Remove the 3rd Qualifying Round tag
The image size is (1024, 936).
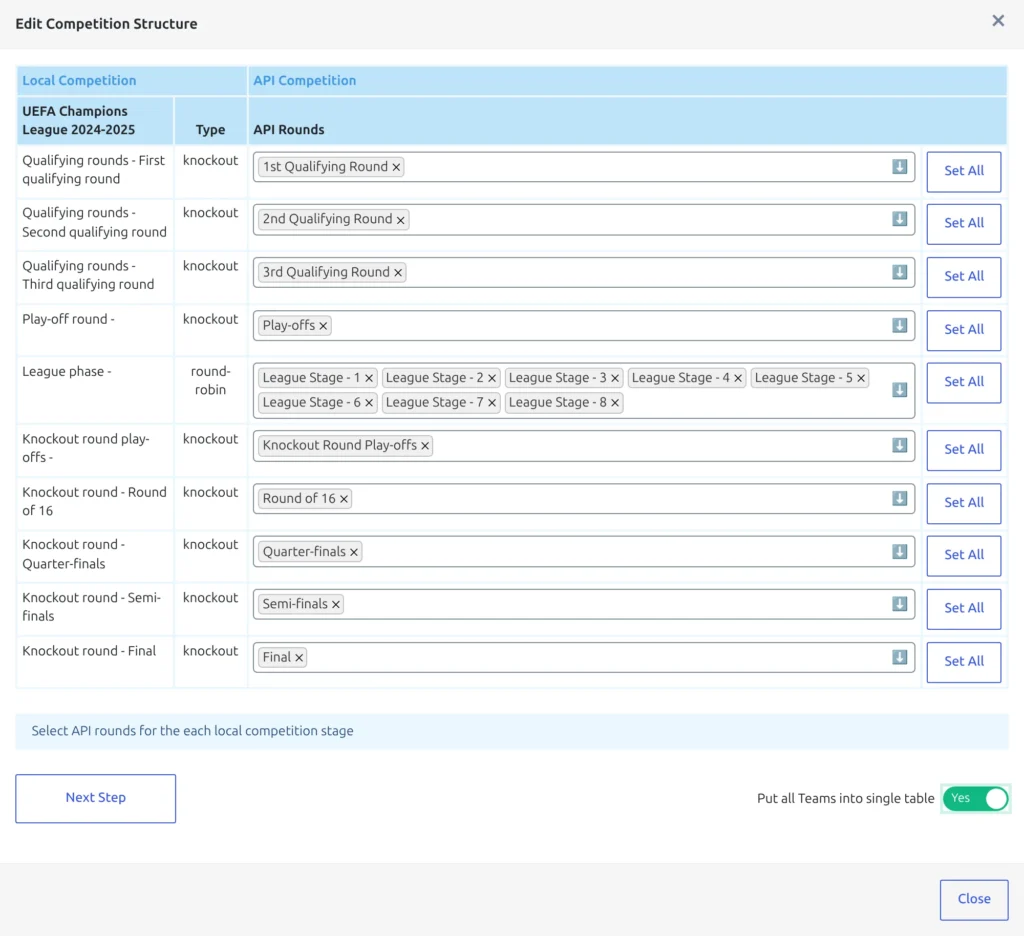[x=398, y=272]
